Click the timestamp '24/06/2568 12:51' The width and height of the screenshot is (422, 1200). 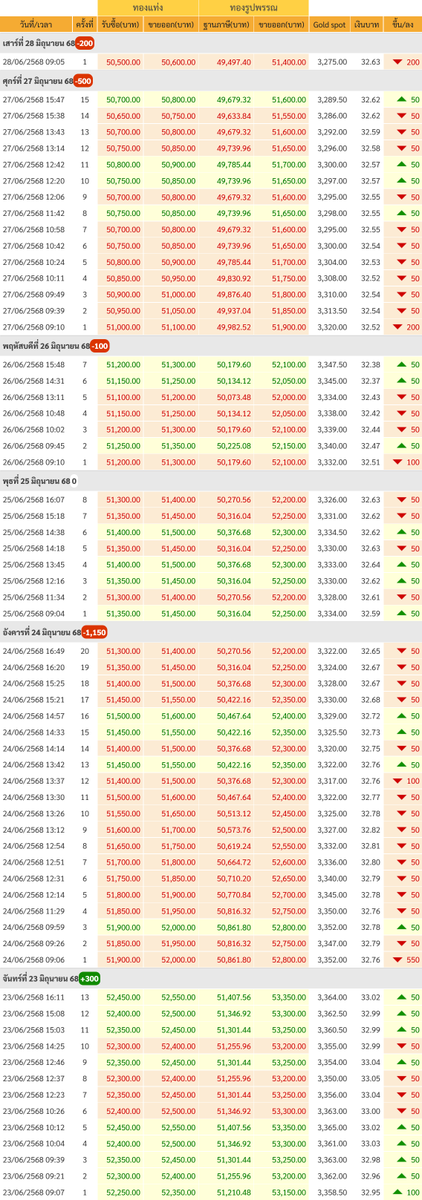(x=34, y=862)
